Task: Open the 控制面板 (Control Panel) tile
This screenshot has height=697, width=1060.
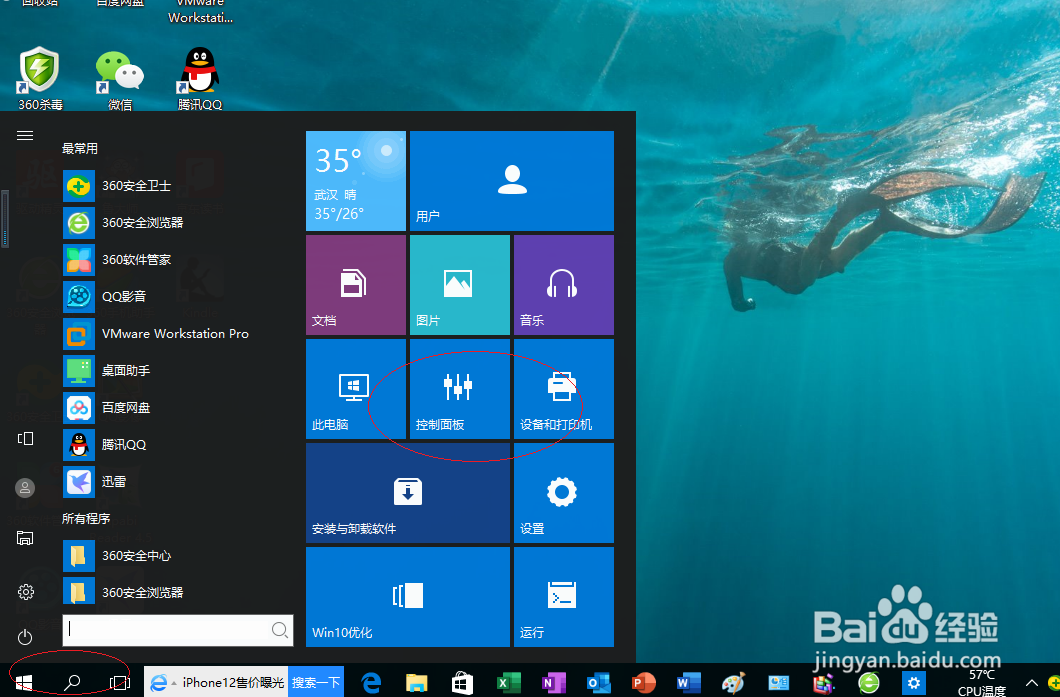Action: click(460, 389)
